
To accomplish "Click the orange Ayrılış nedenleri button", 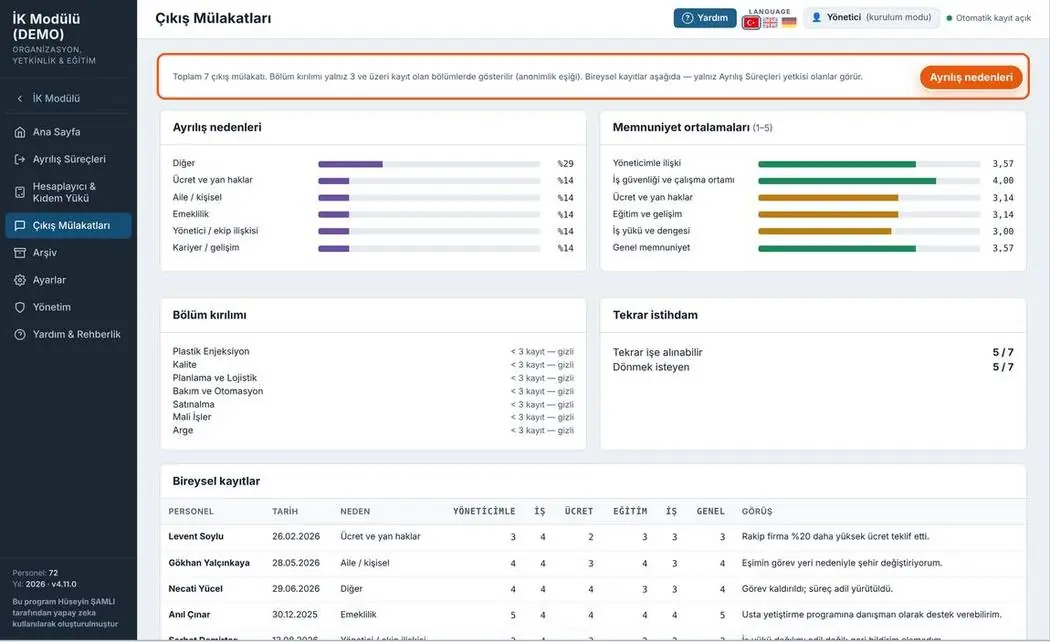I will point(971,77).
